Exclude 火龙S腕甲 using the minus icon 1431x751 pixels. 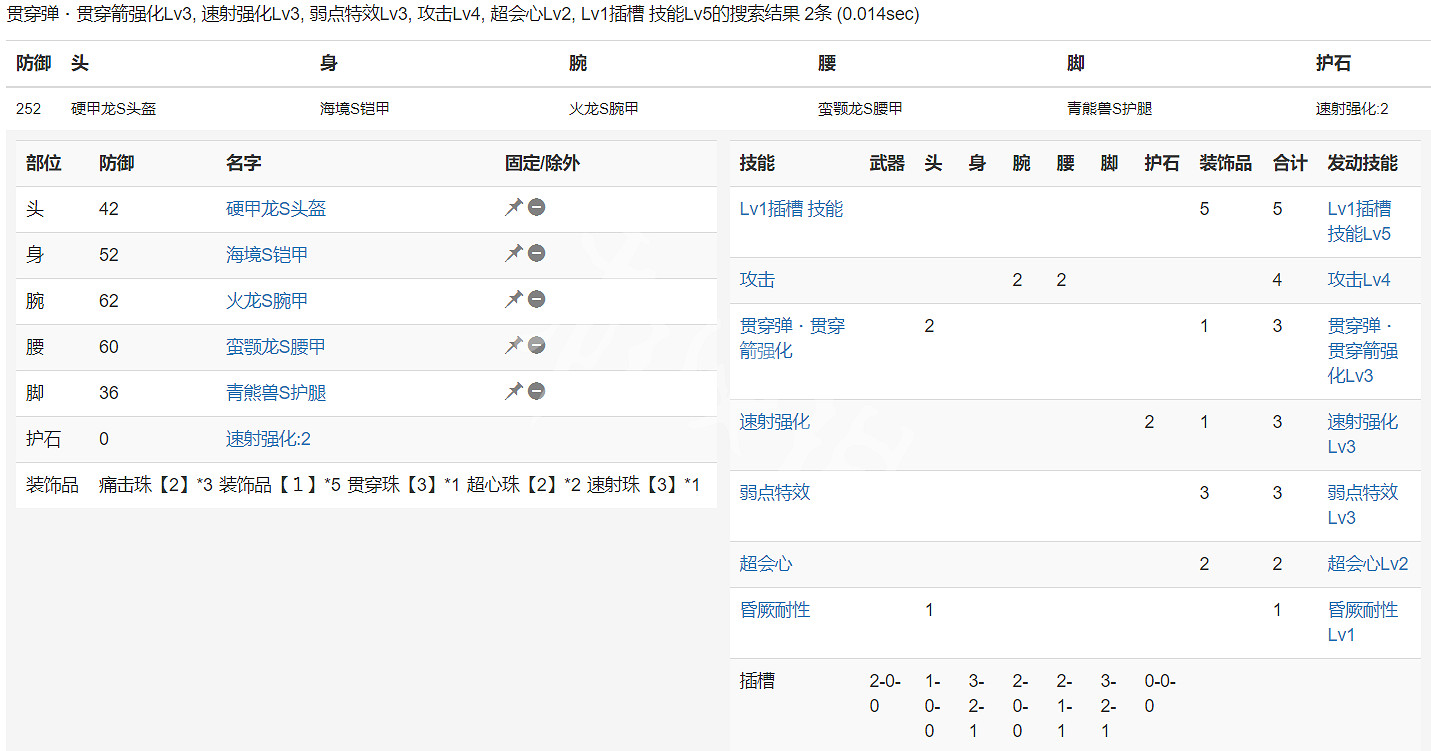point(537,300)
